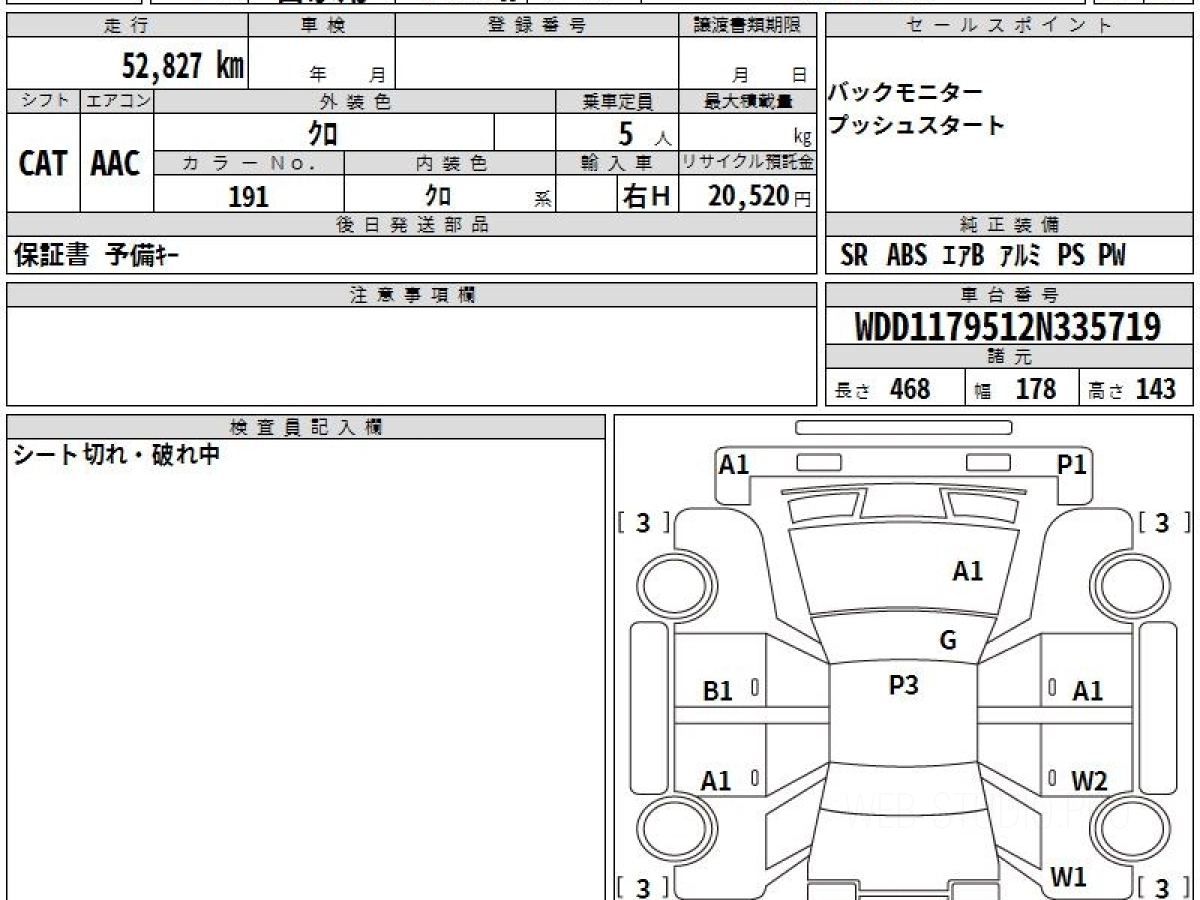Viewport: 1200px width, 900px height.
Task: Click the shift type value CAT
Action: coord(43,164)
